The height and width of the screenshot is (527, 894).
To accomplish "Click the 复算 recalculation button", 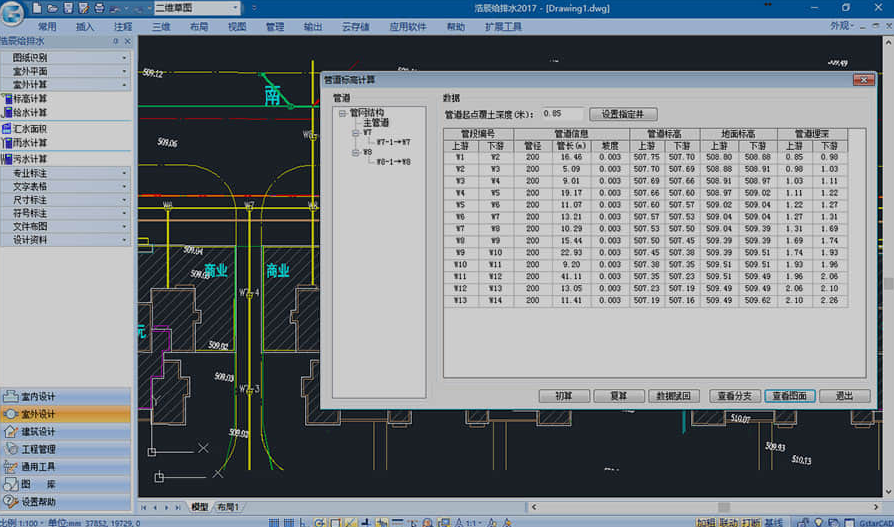I will pyautogui.click(x=619, y=396).
